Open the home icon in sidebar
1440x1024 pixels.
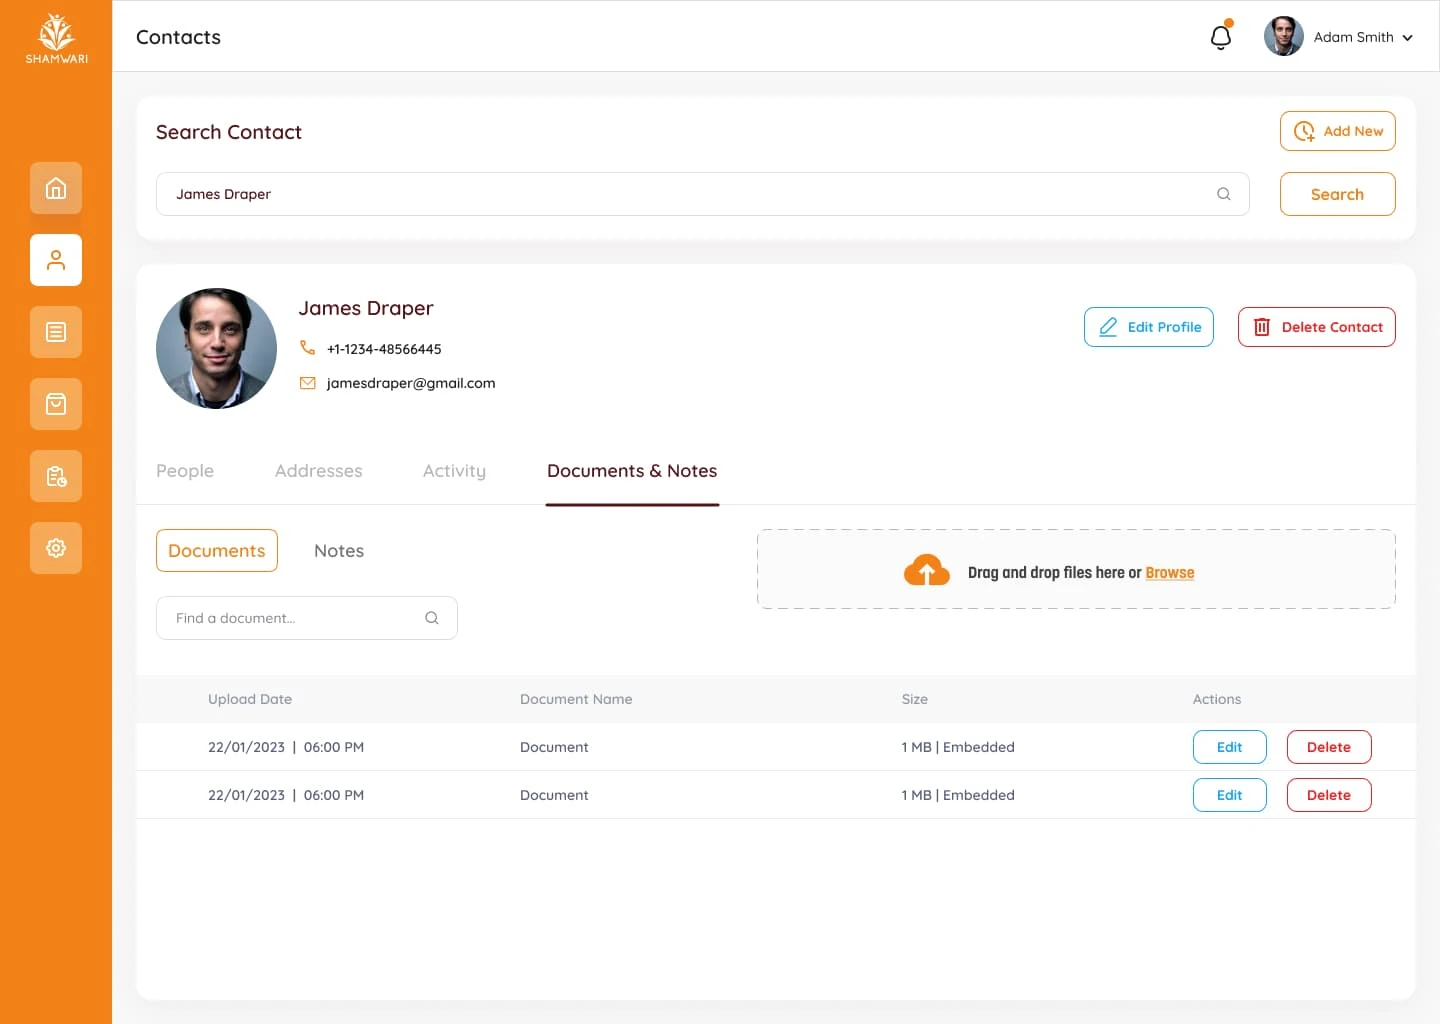point(56,188)
